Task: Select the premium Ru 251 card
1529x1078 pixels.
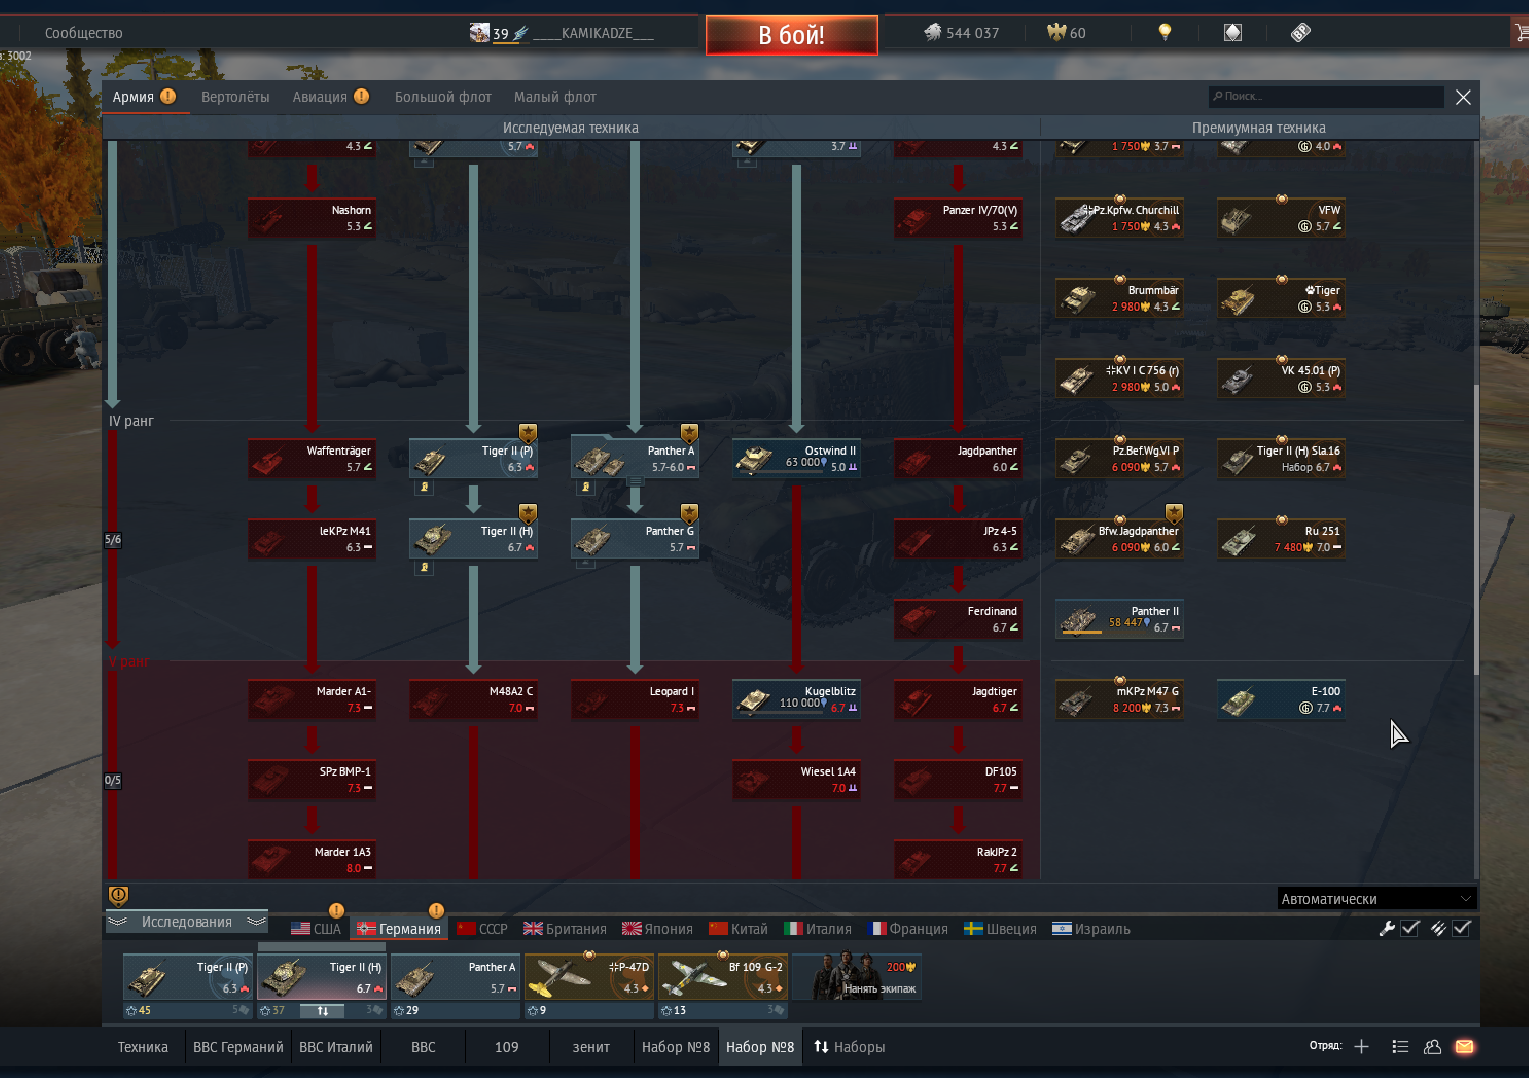Action: (x=1281, y=539)
